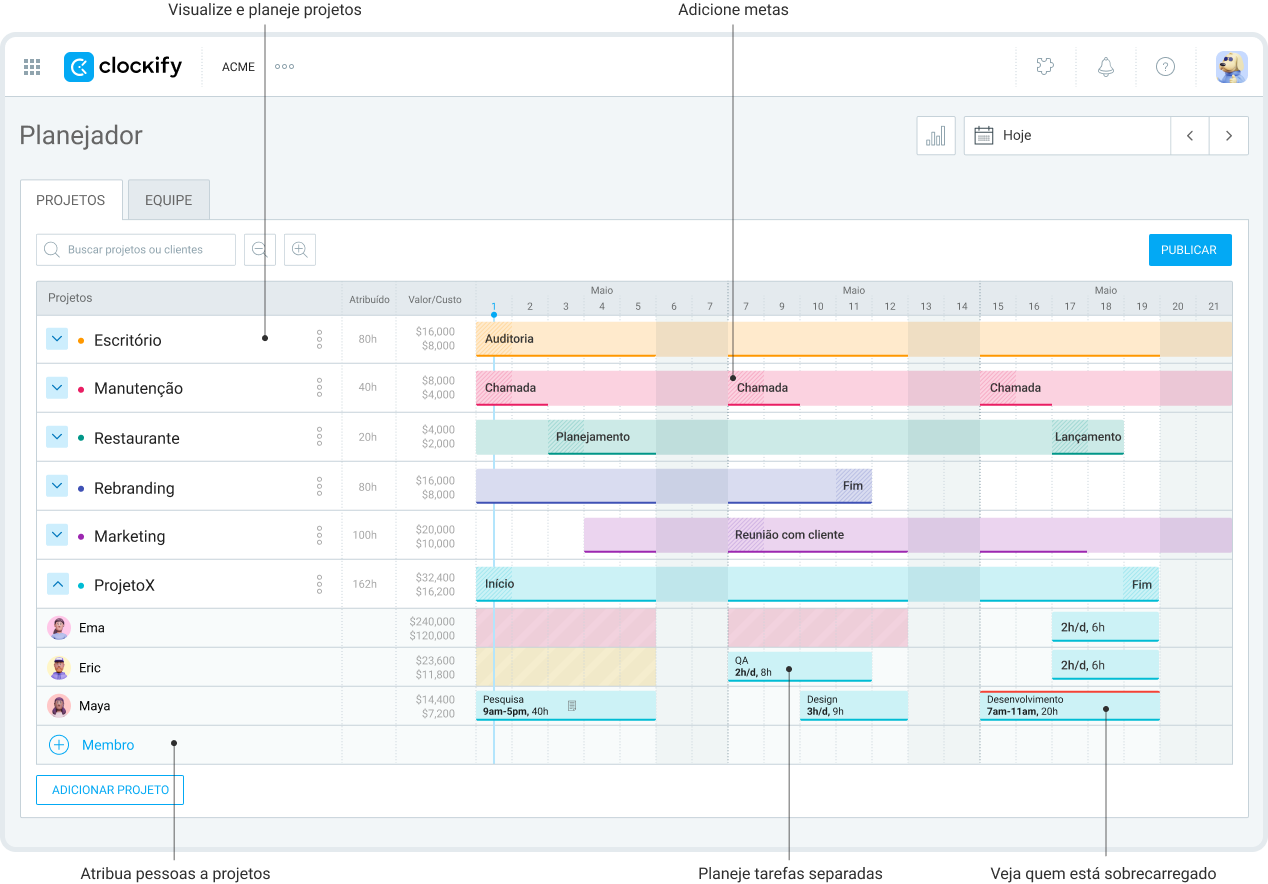Open workspace options next to ACME

[285, 67]
